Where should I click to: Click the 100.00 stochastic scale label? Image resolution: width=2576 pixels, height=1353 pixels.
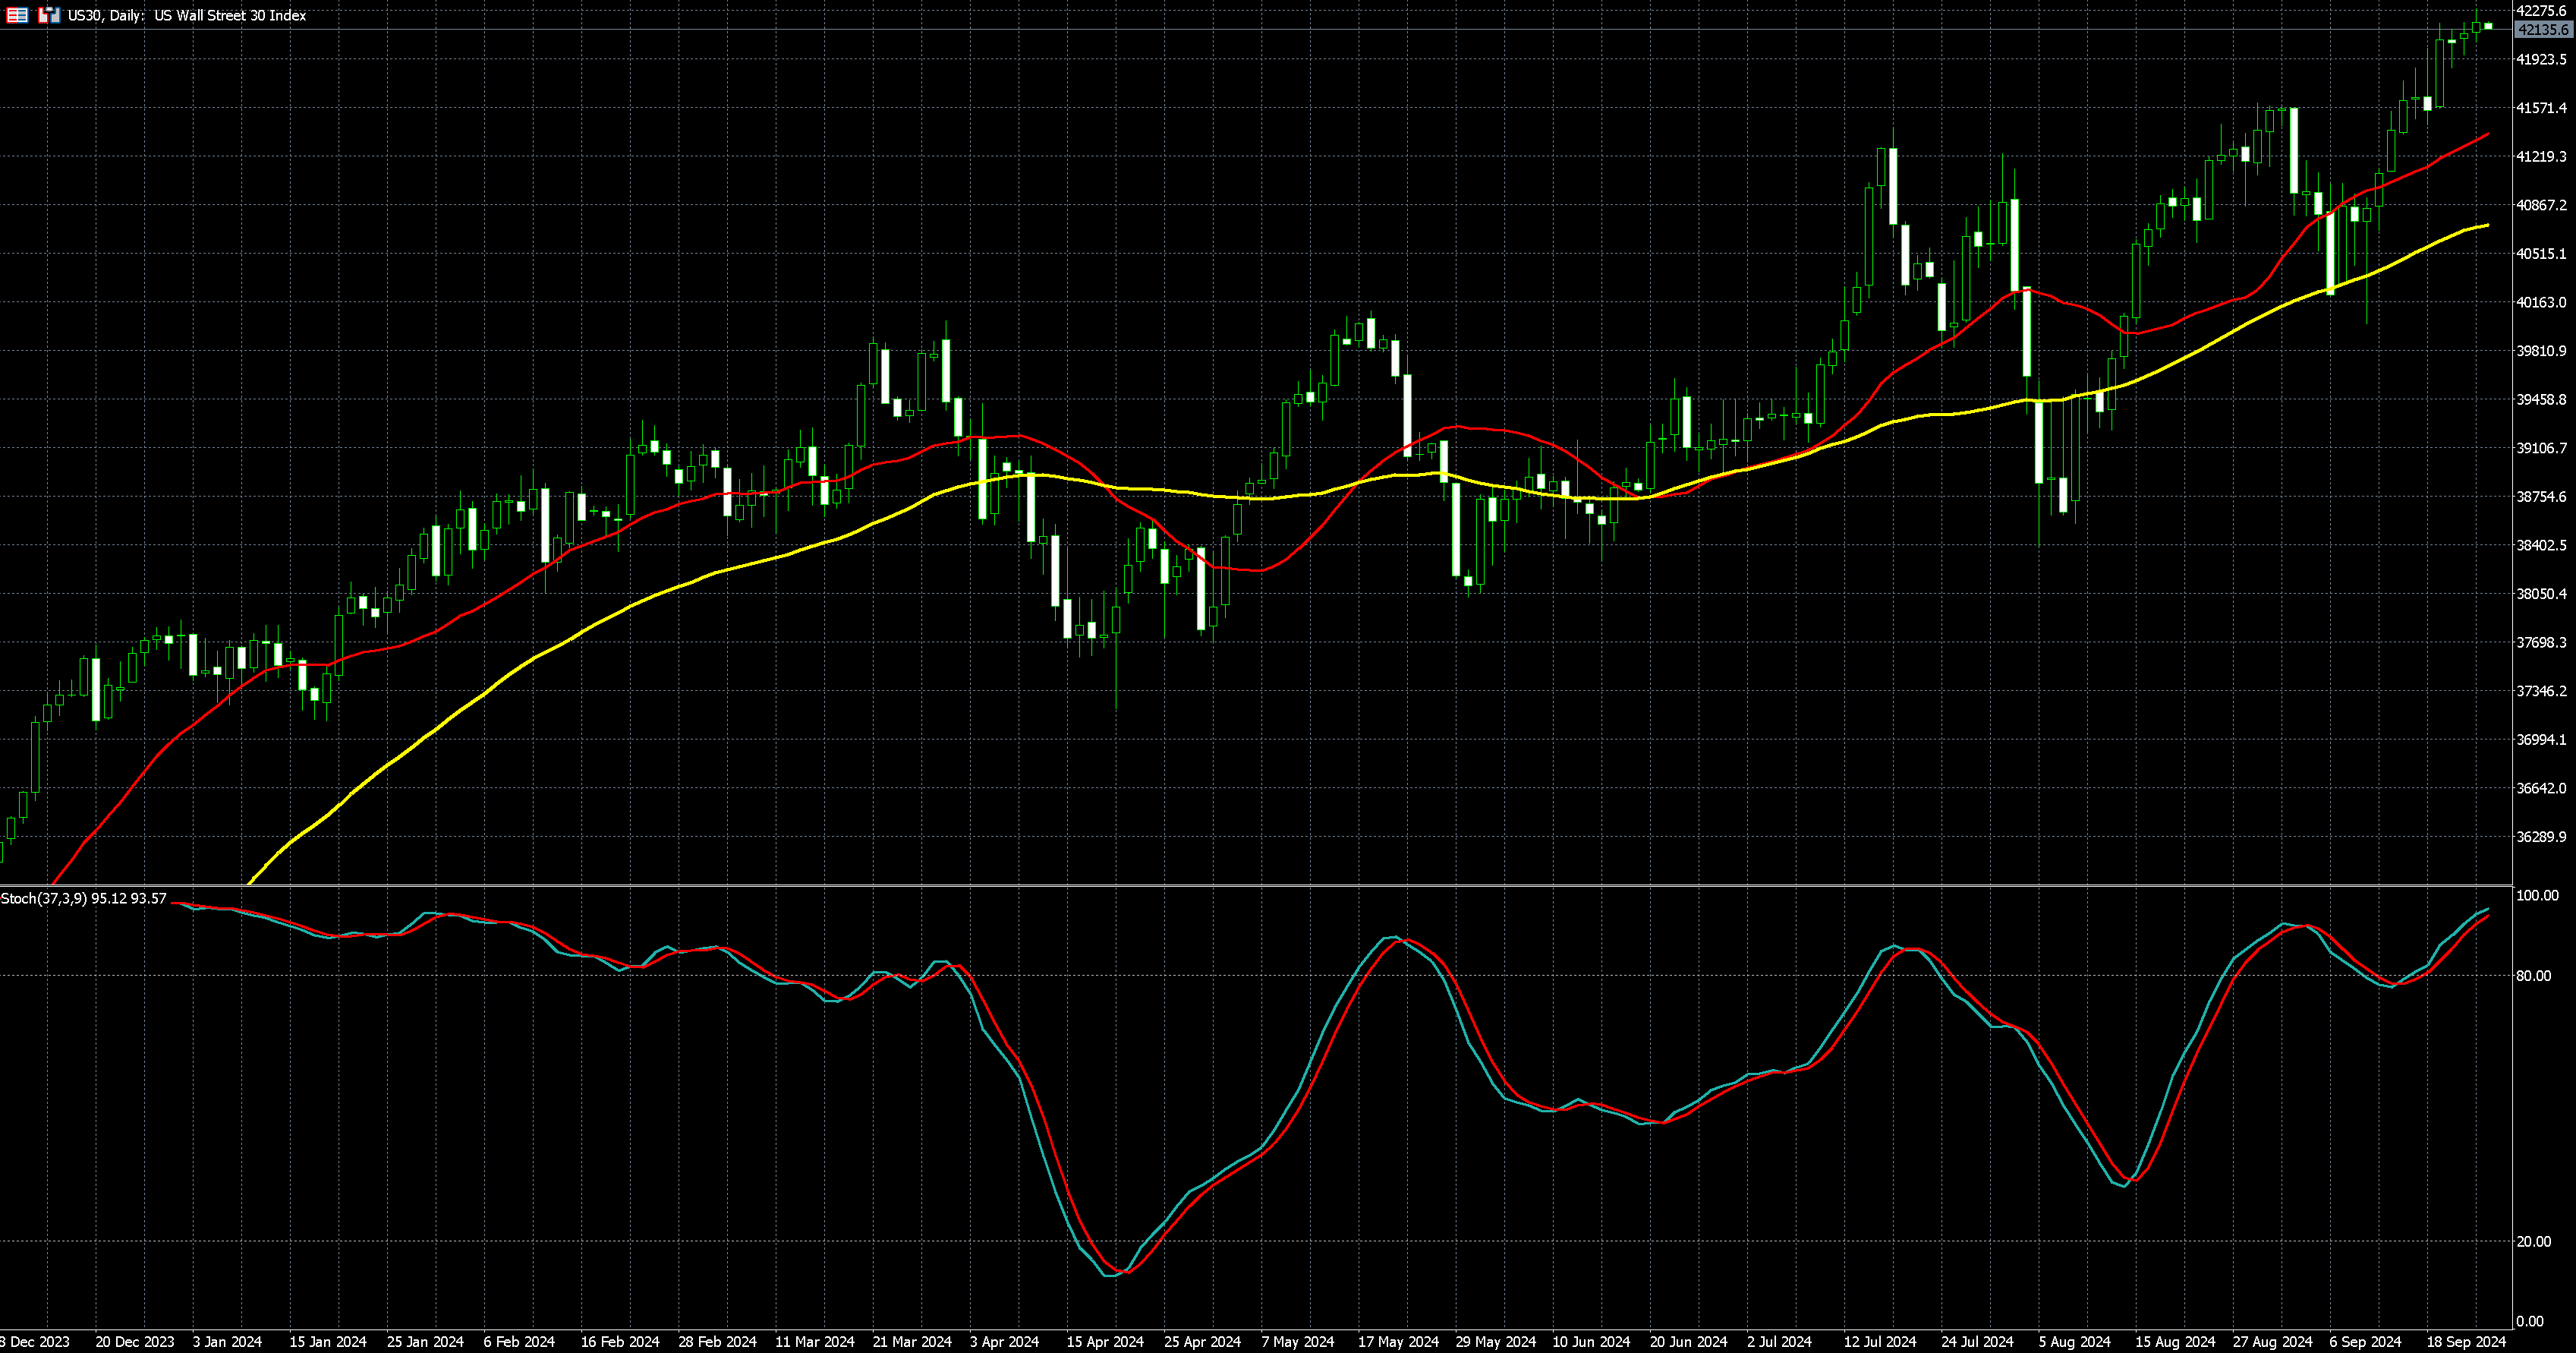point(2537,895)
